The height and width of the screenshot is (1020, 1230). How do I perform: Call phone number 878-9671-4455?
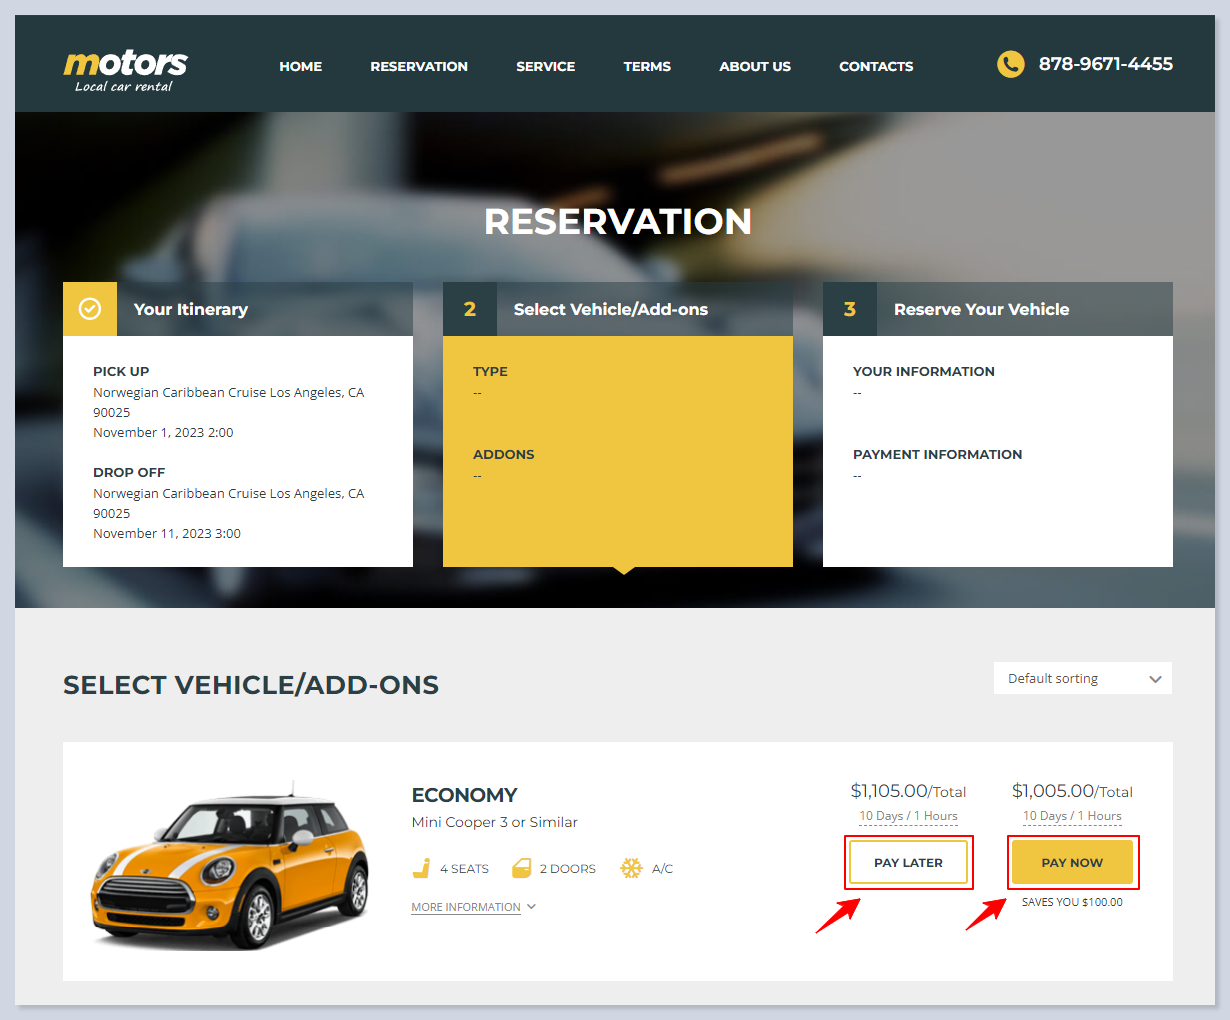(x=1105, y=64)
